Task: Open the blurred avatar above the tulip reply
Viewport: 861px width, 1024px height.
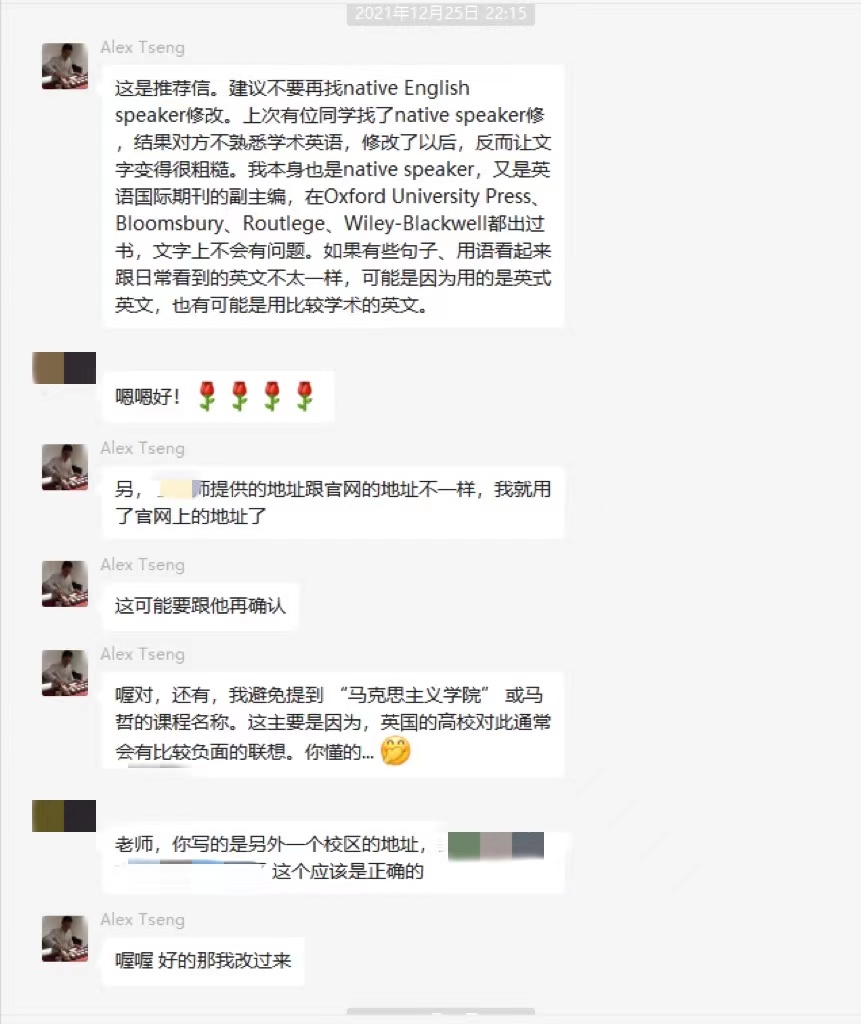Action: tap(64, 368)
